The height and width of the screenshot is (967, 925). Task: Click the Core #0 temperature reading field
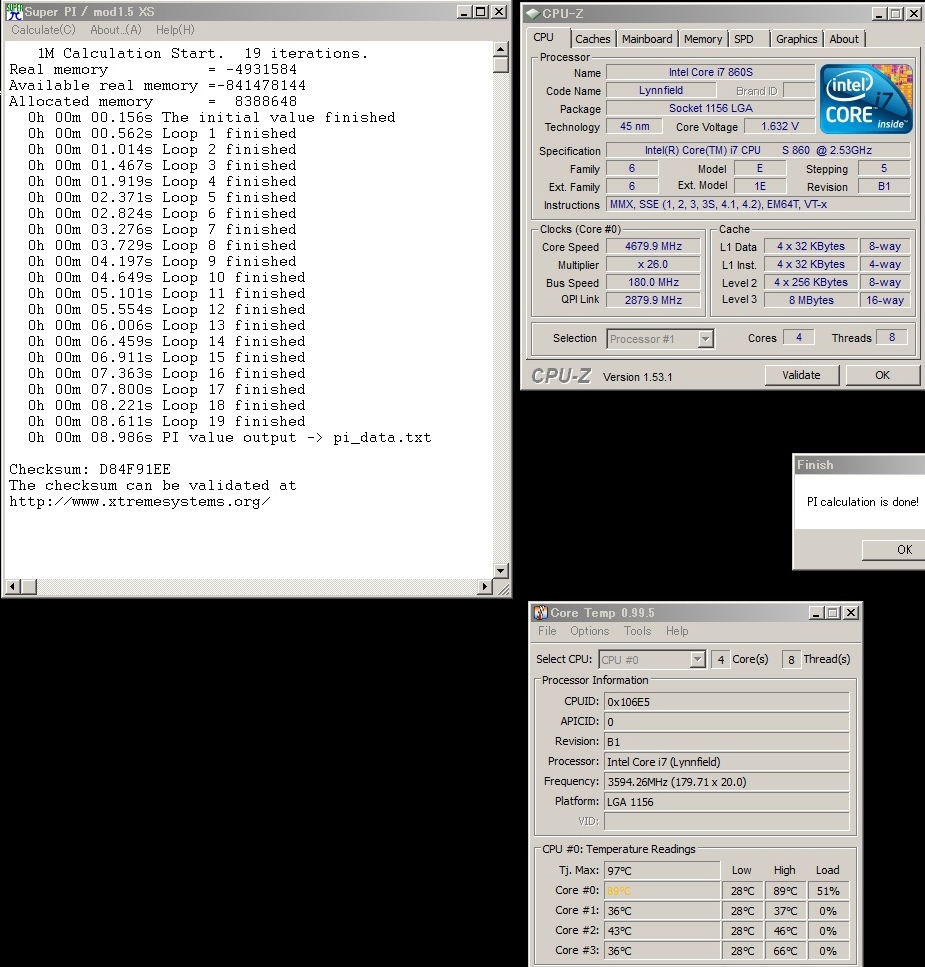[662, 891]
